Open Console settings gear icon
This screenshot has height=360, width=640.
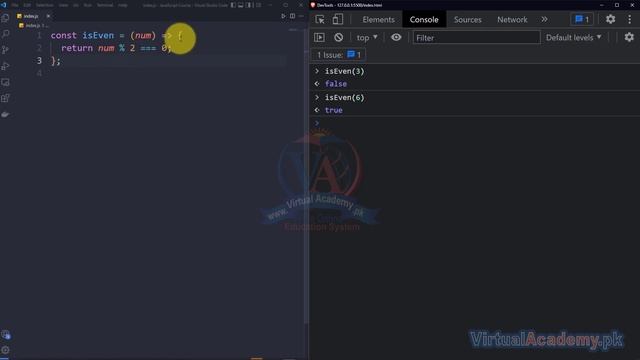[x=629, y=38]
